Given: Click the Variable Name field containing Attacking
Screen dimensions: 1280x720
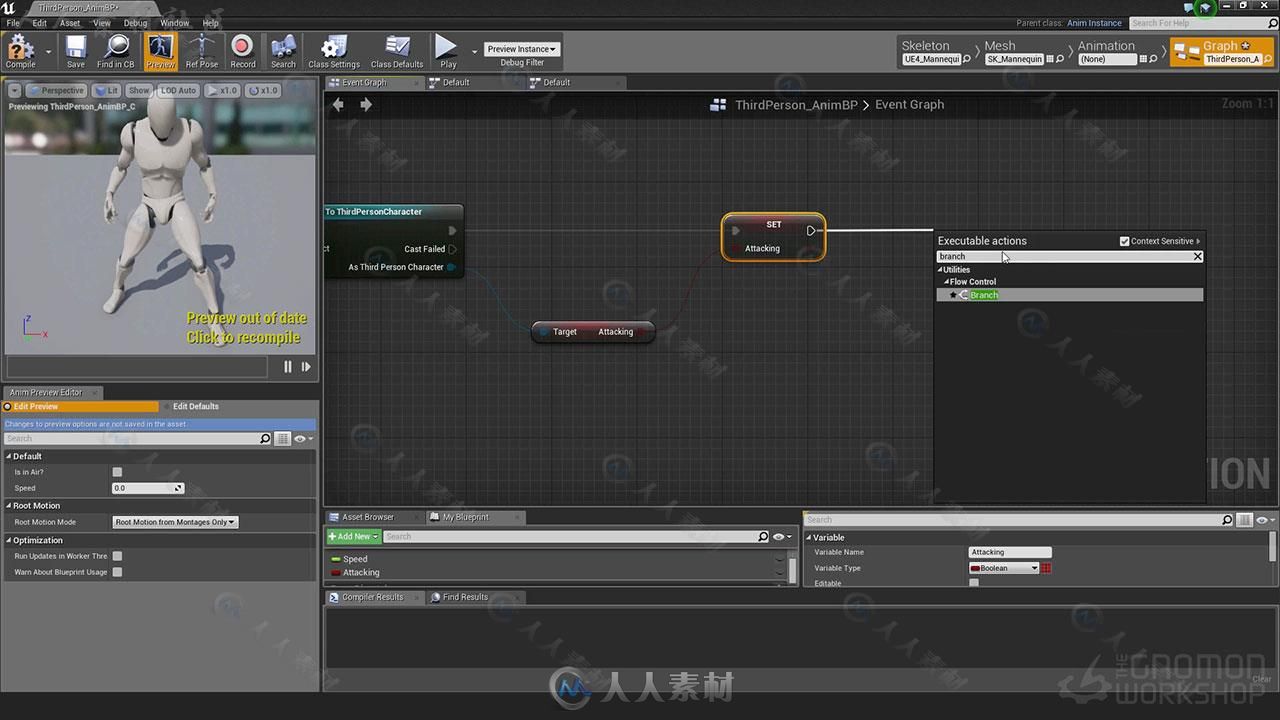Looking at the screenshot, I should pyautogui.click(x=1010, y=552).
